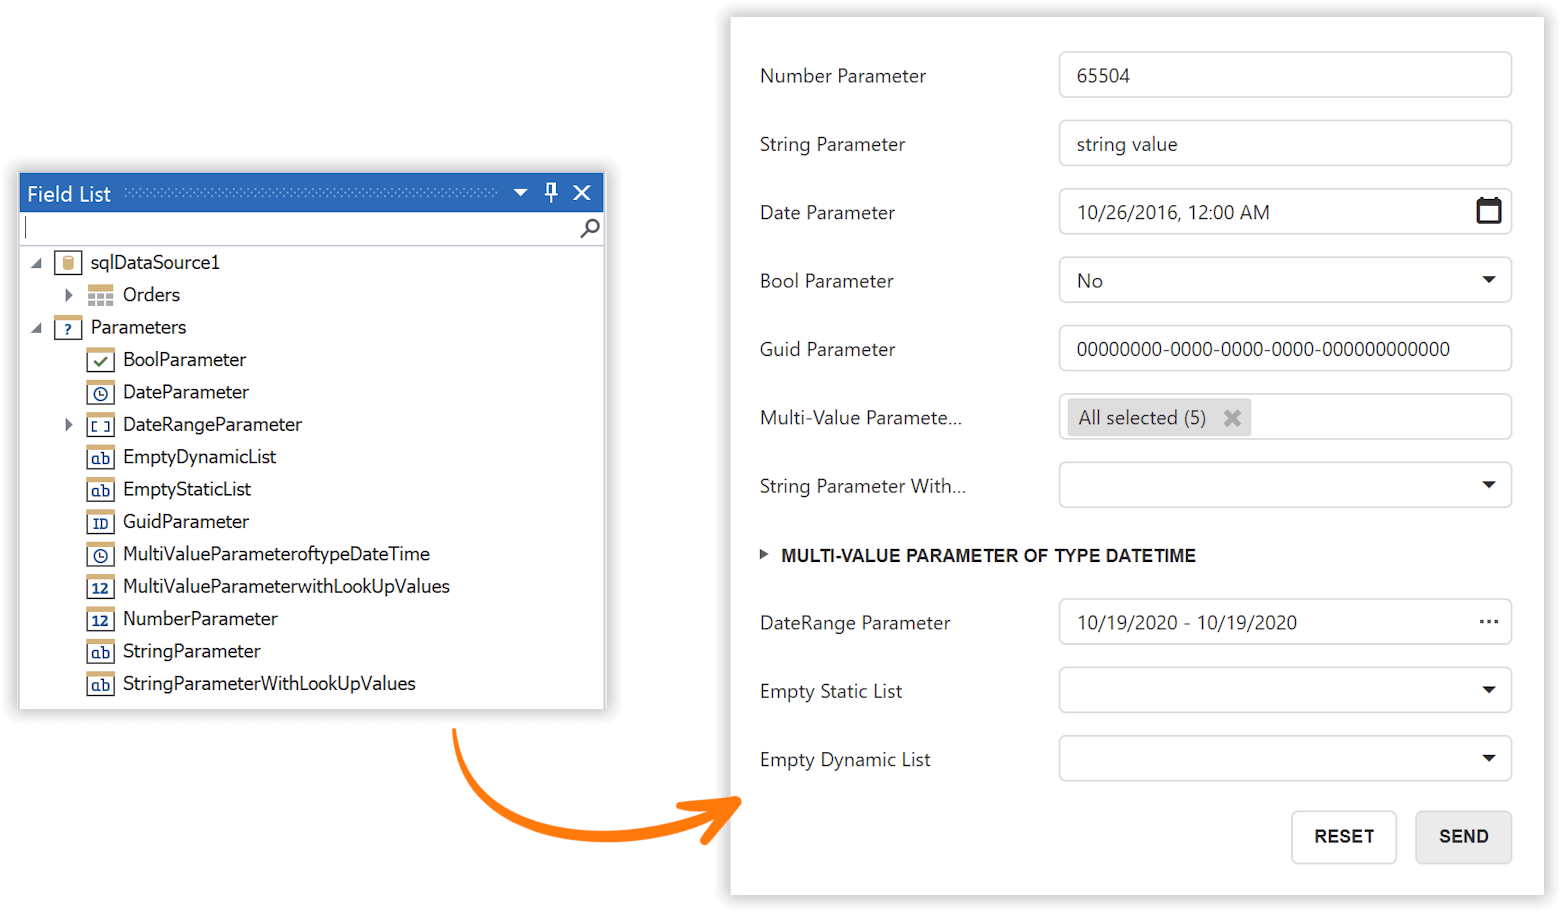Select the sqlDataSource1 database icon
Image resolution: width=1560 pixels, height=912 pixels.
(x=67, y=262)
